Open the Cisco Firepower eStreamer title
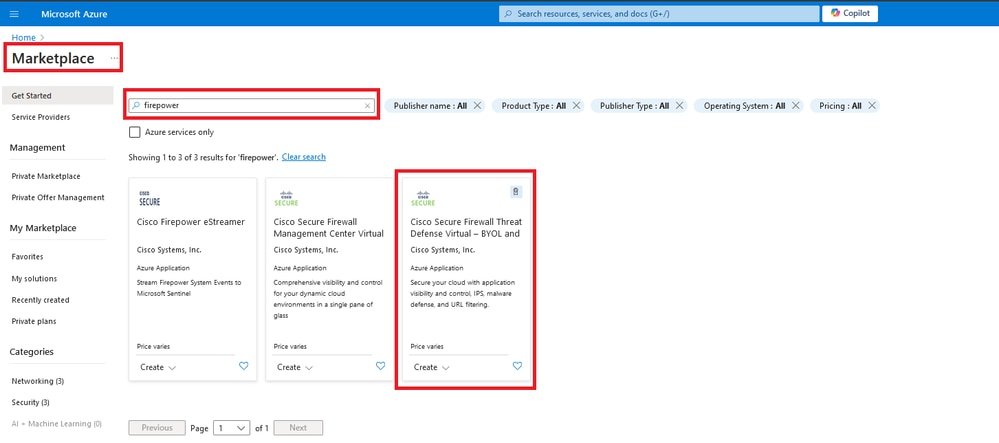Screen dimensions: 999x443 (191, 222)
